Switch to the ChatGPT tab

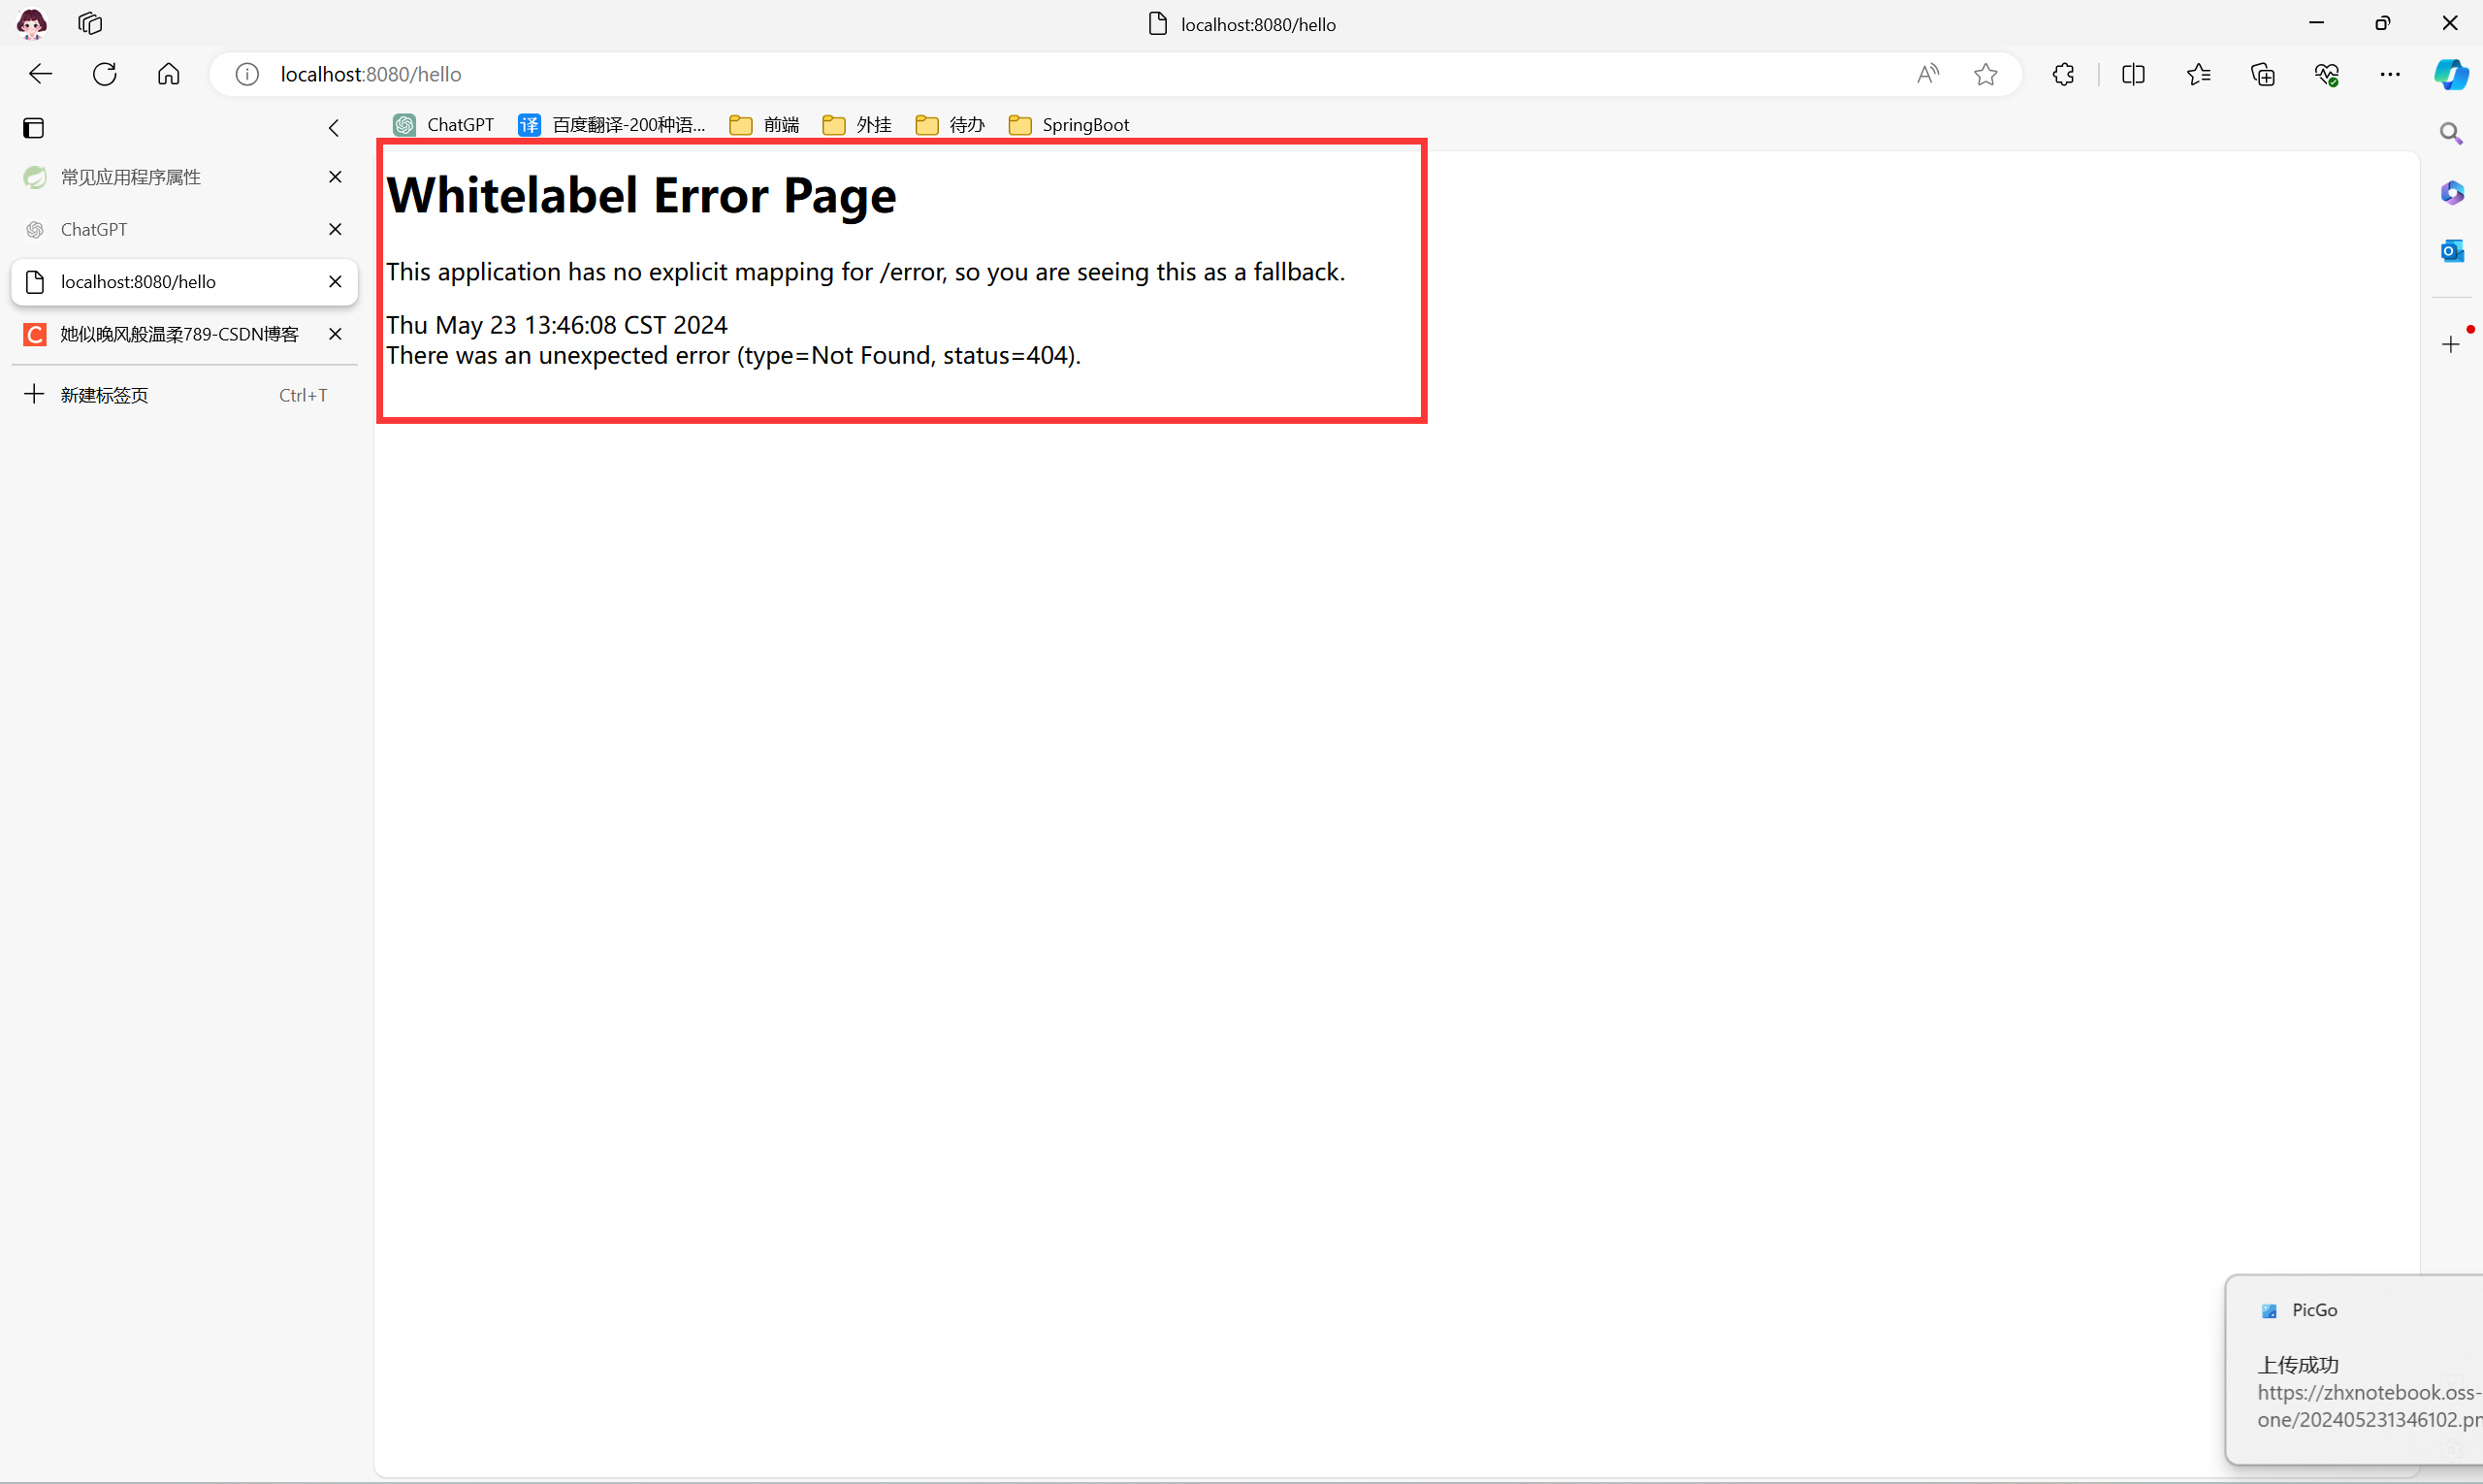tap(94, 230)
